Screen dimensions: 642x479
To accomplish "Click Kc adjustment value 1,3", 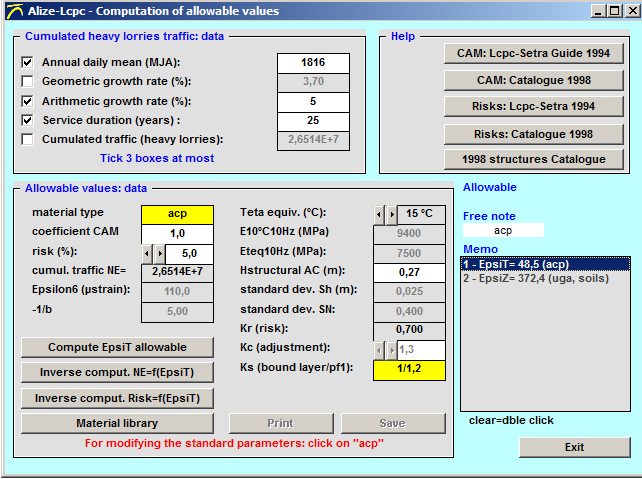I will 421,350.
